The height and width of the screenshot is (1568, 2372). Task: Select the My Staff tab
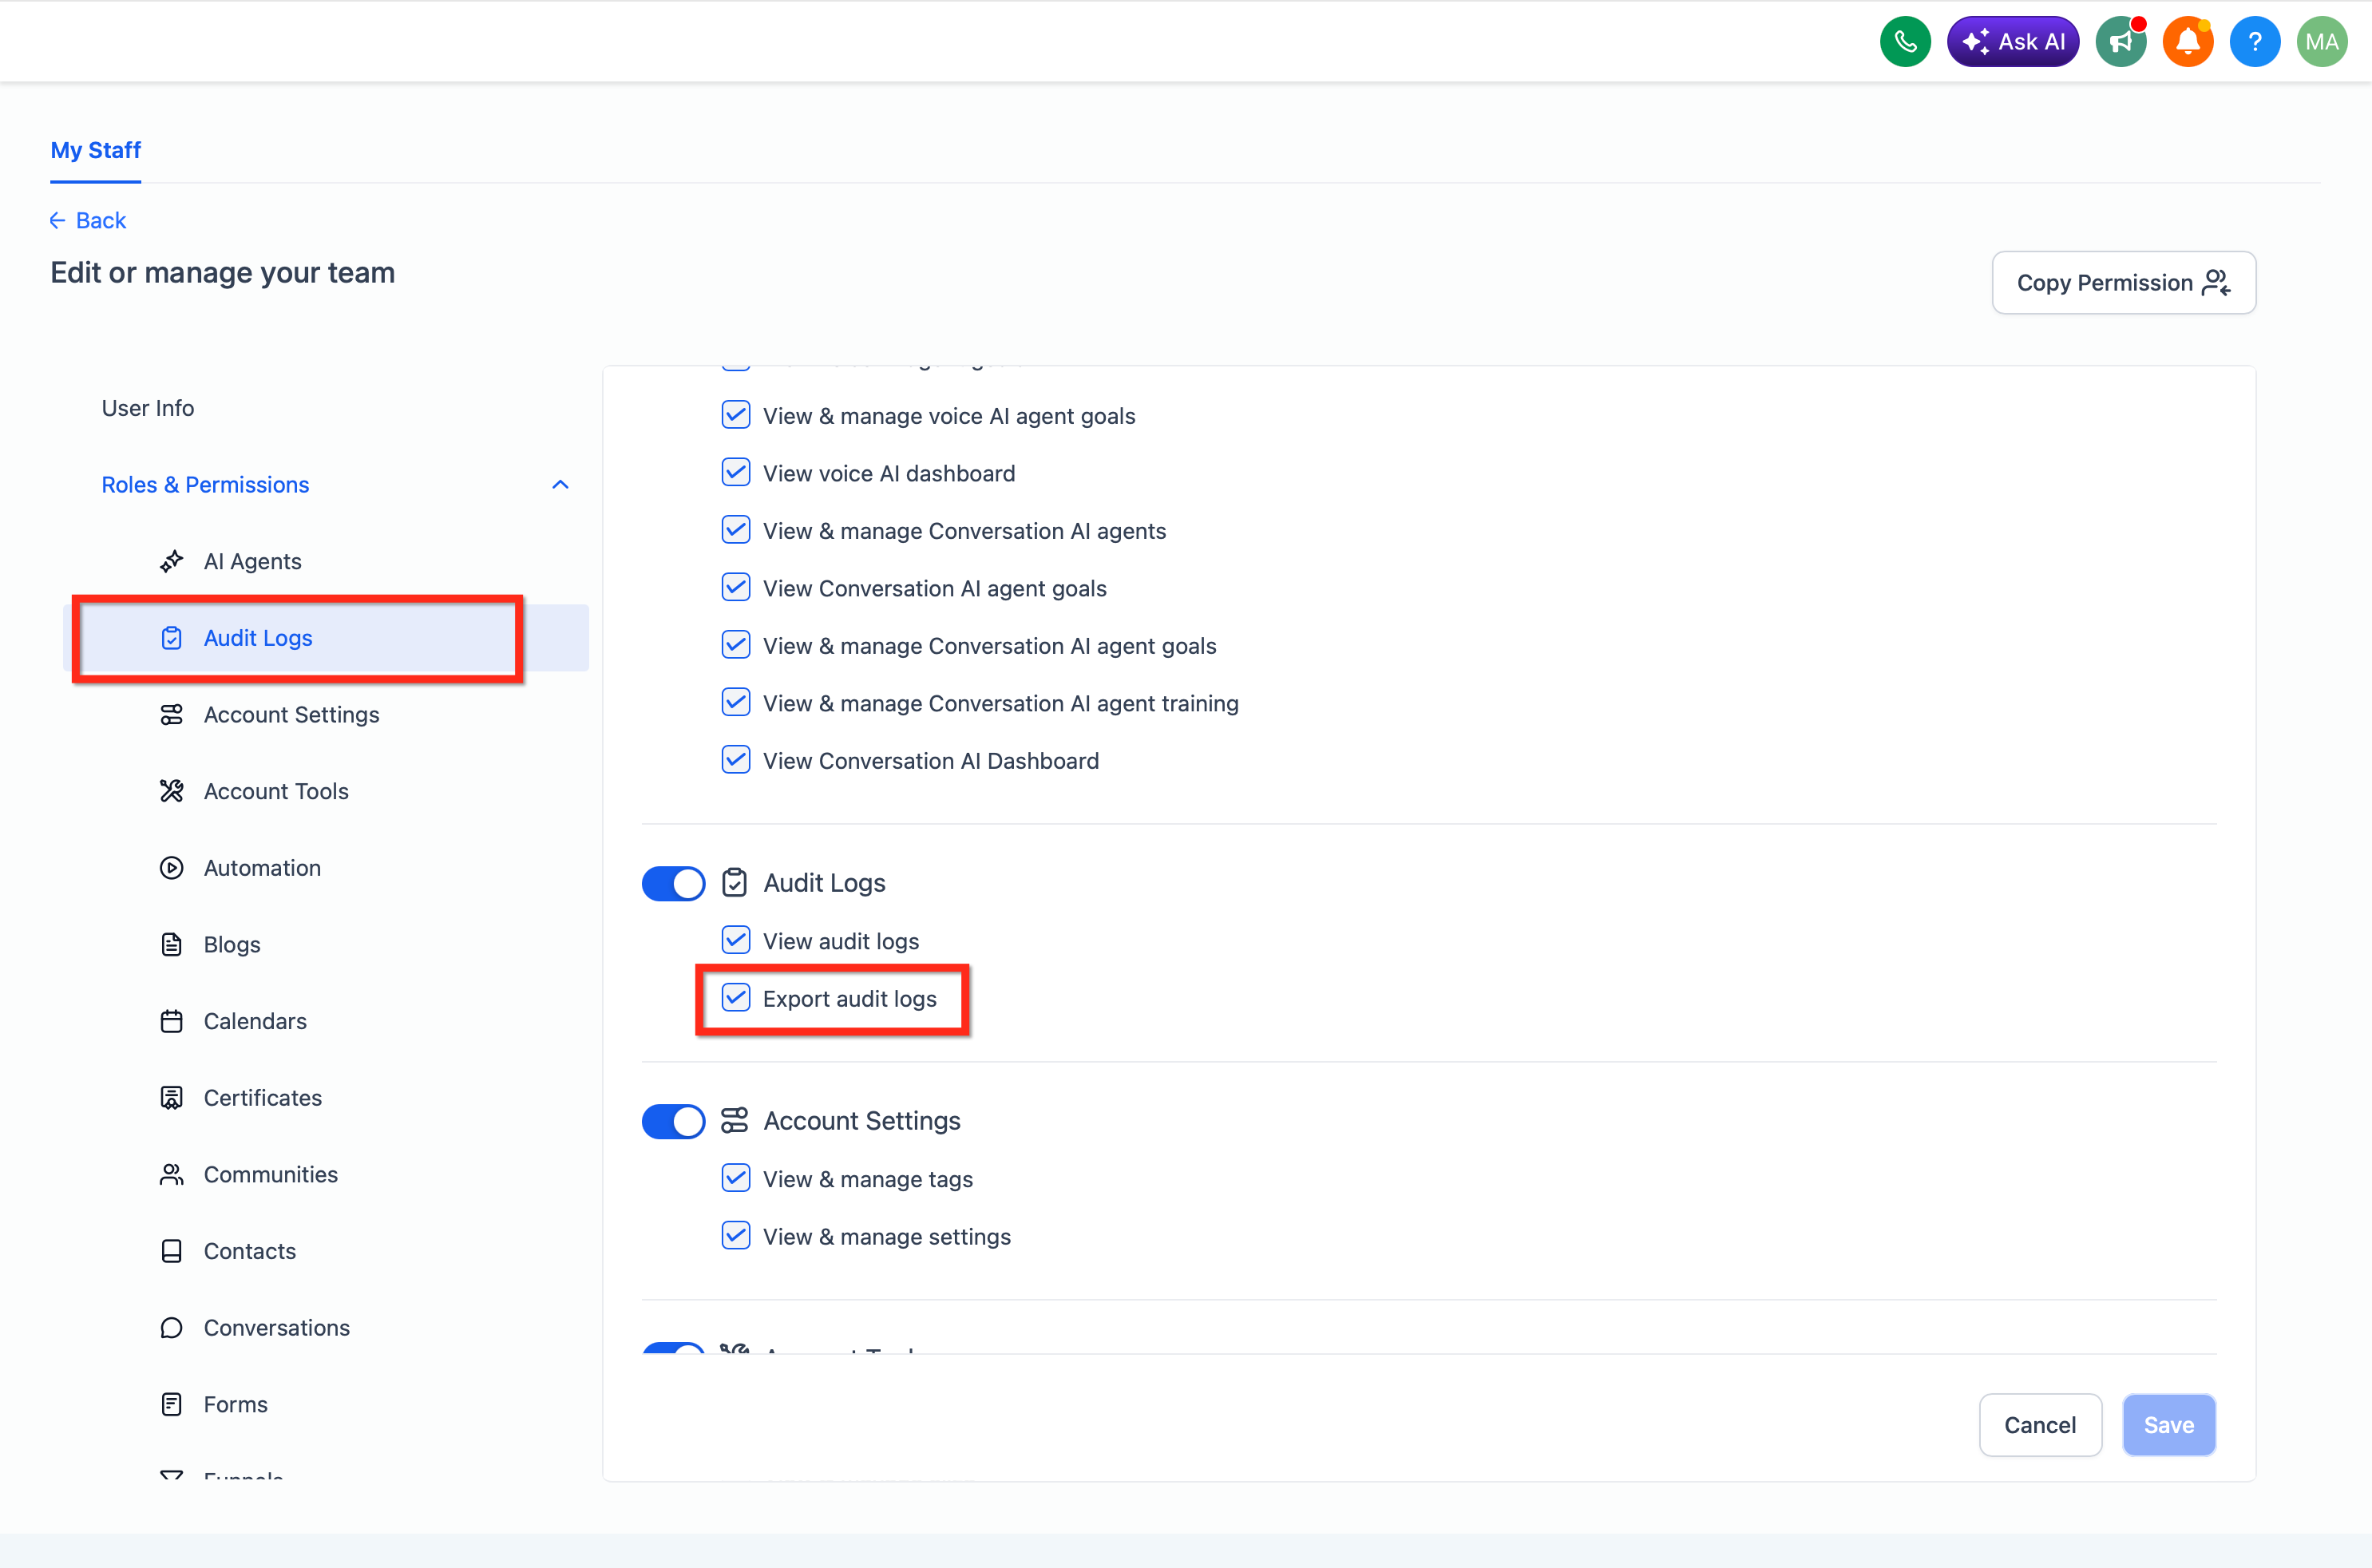96,150
